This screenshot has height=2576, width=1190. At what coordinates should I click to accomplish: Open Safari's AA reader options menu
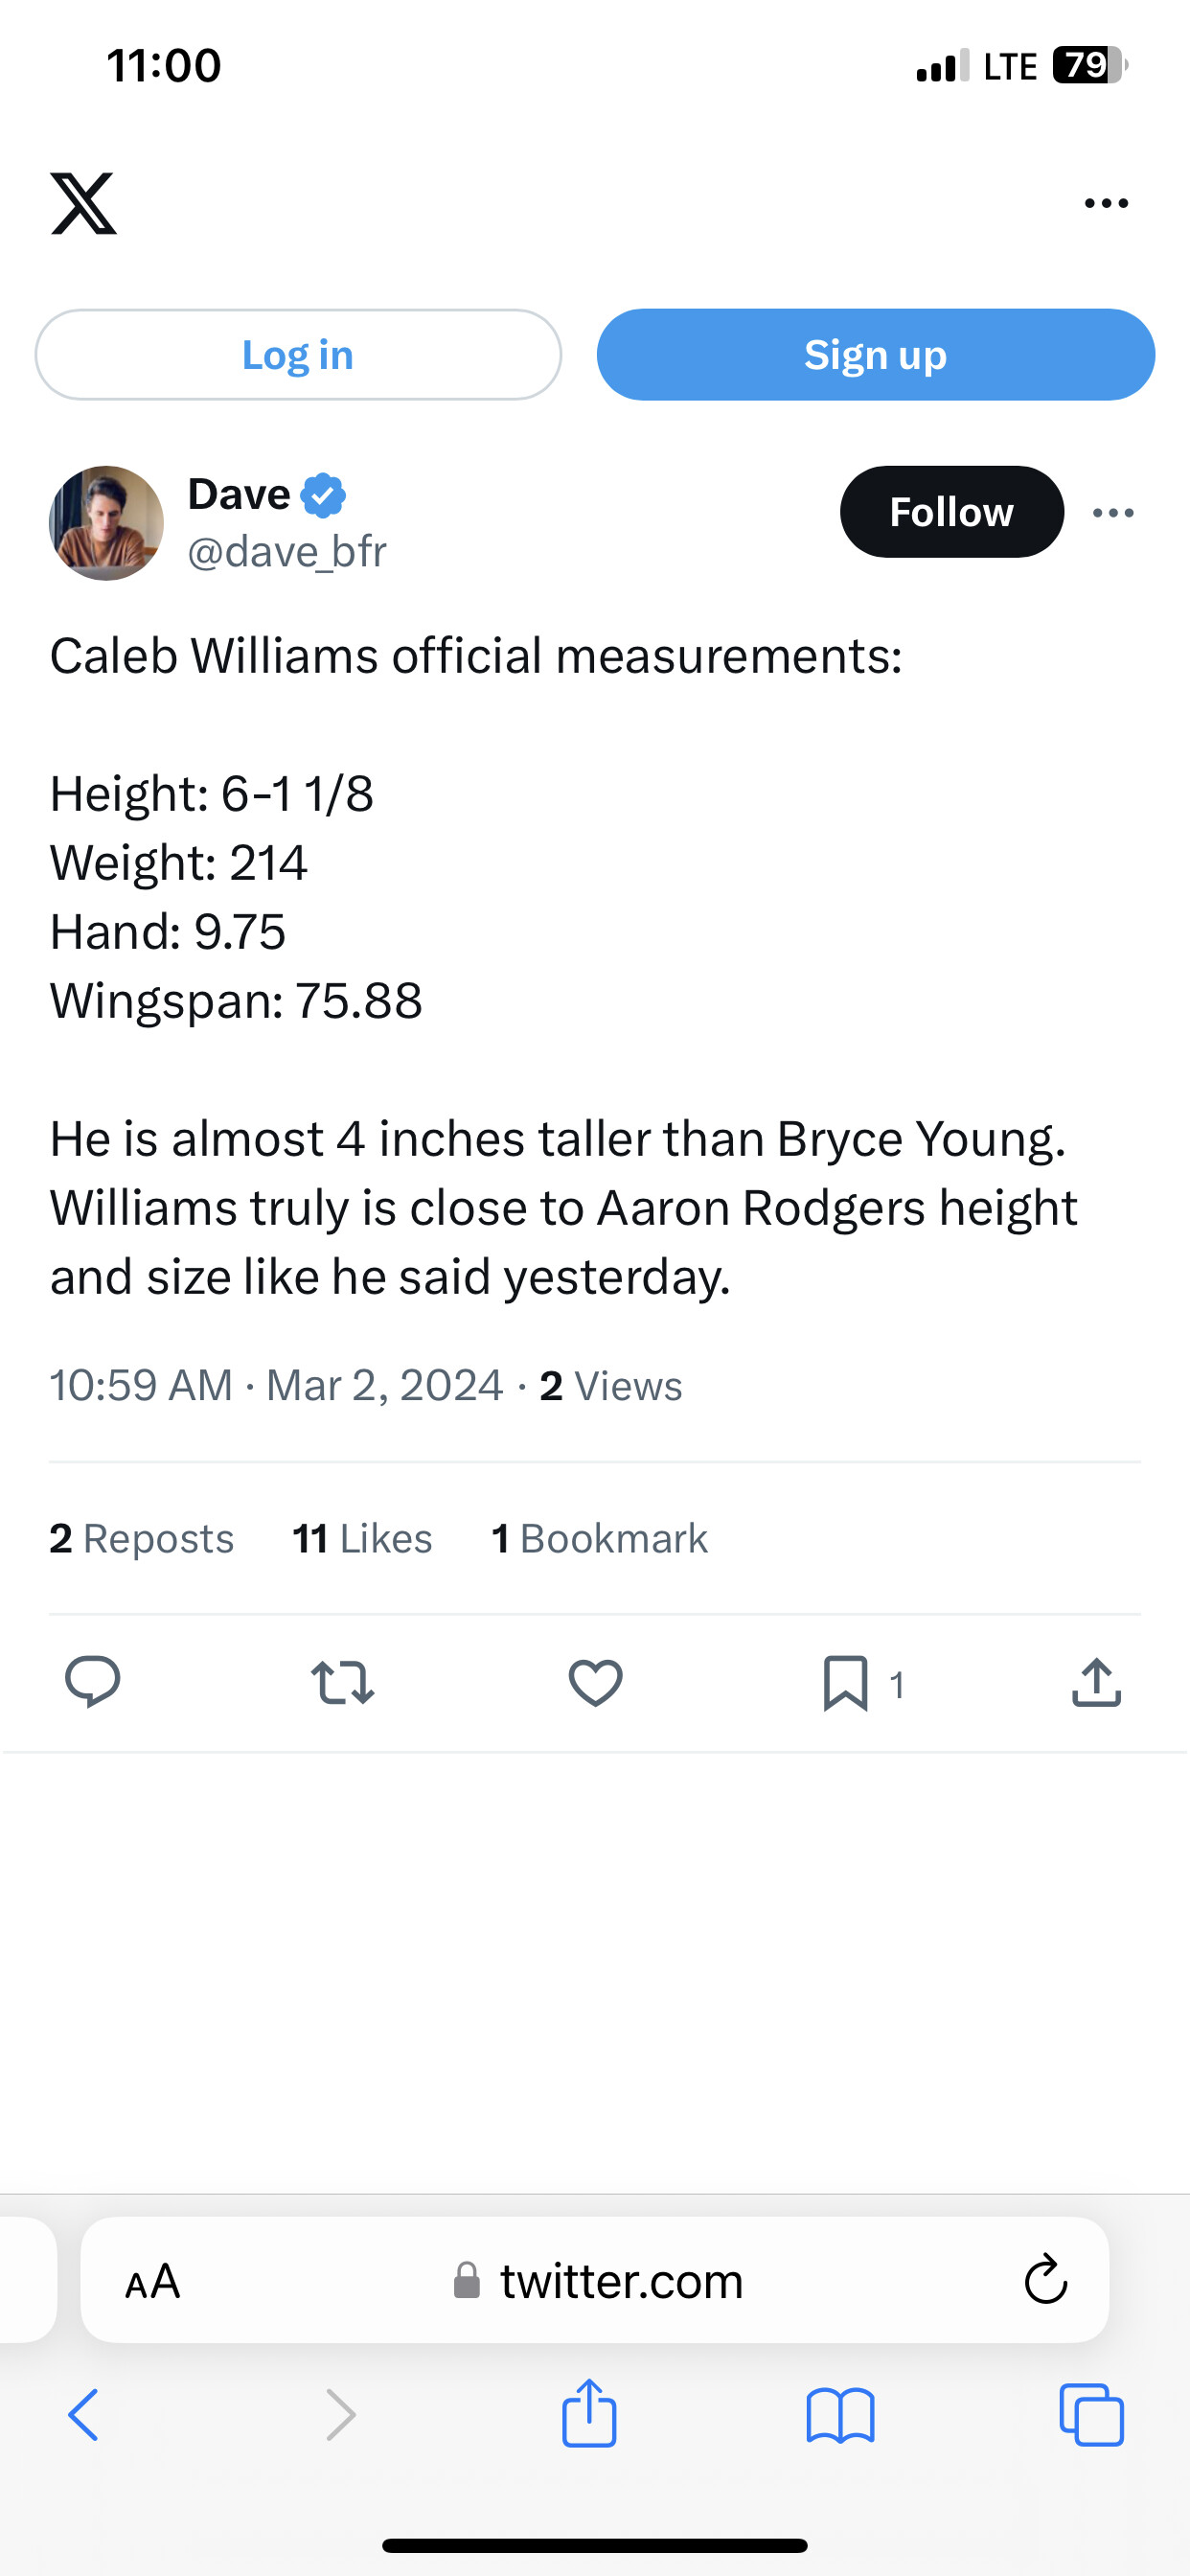coord(152,2282)
